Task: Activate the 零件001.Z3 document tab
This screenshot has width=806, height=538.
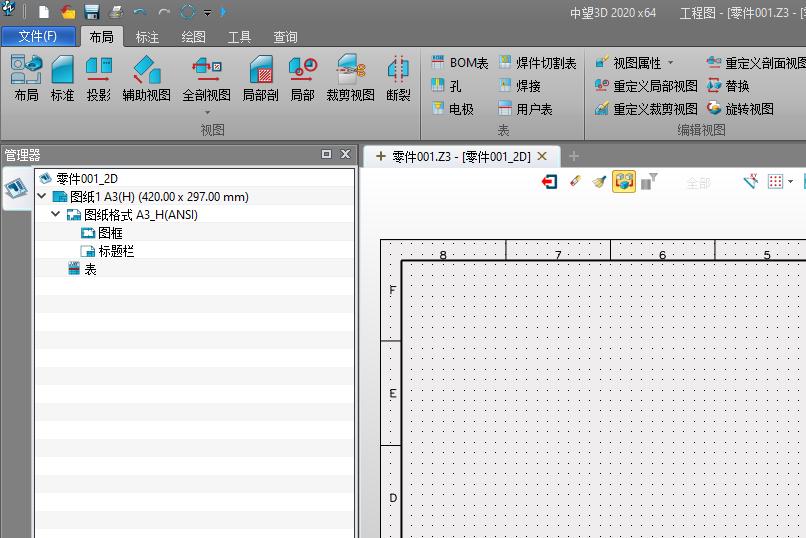Action: pyautogui.click(x=461, y=156)
